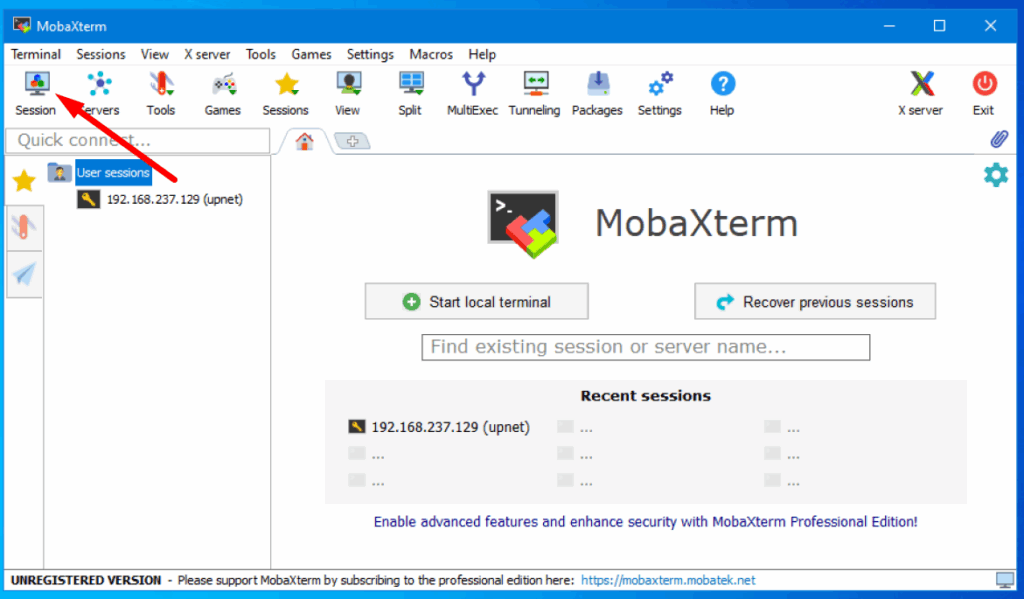Click Recover previous sessions button
Viewport: 1024px width, 599px height.
(815, 301)
